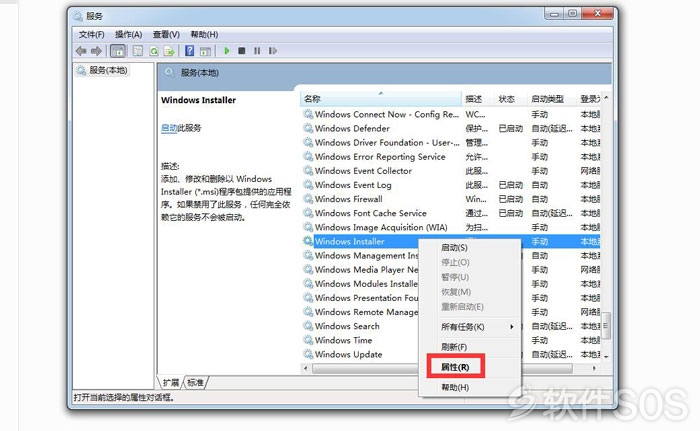
Task: Open the 查看(V) menu
Action: coord(166,34)
